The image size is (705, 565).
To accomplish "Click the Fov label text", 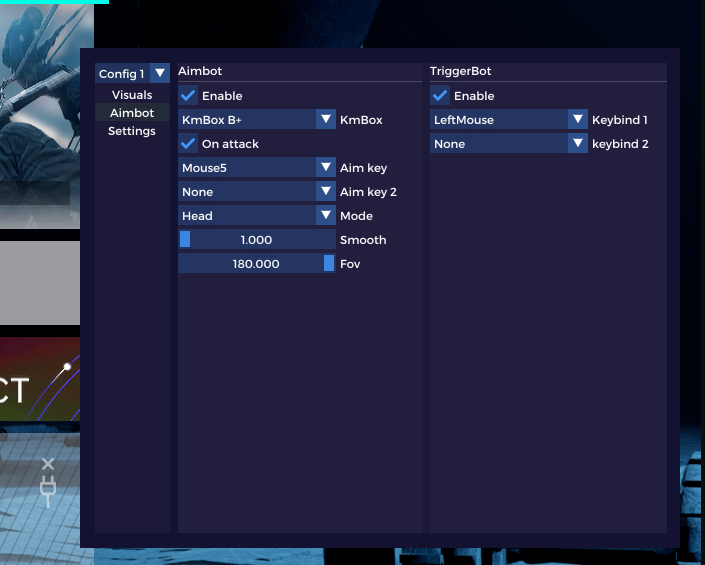I will [350, 264].
